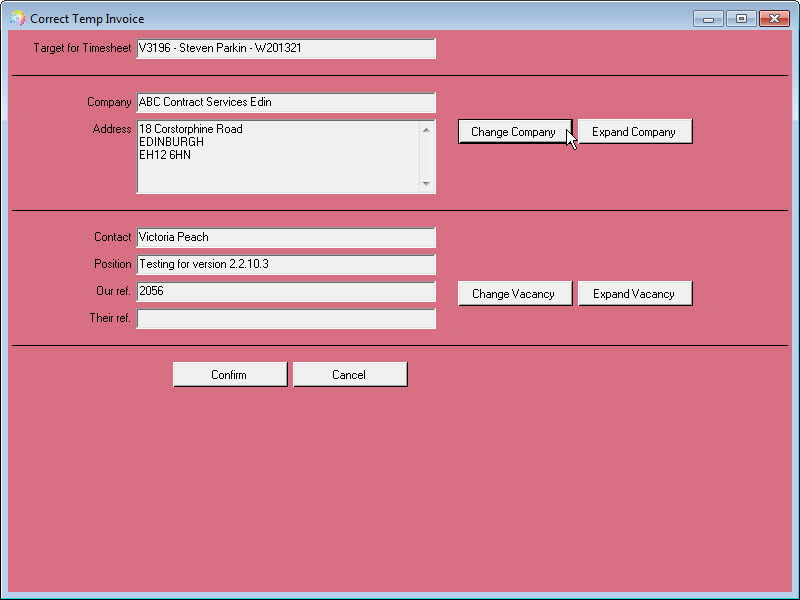800x600 pixels.
Task: Confirm the temp invoice correction
Action: coord(230,375)
